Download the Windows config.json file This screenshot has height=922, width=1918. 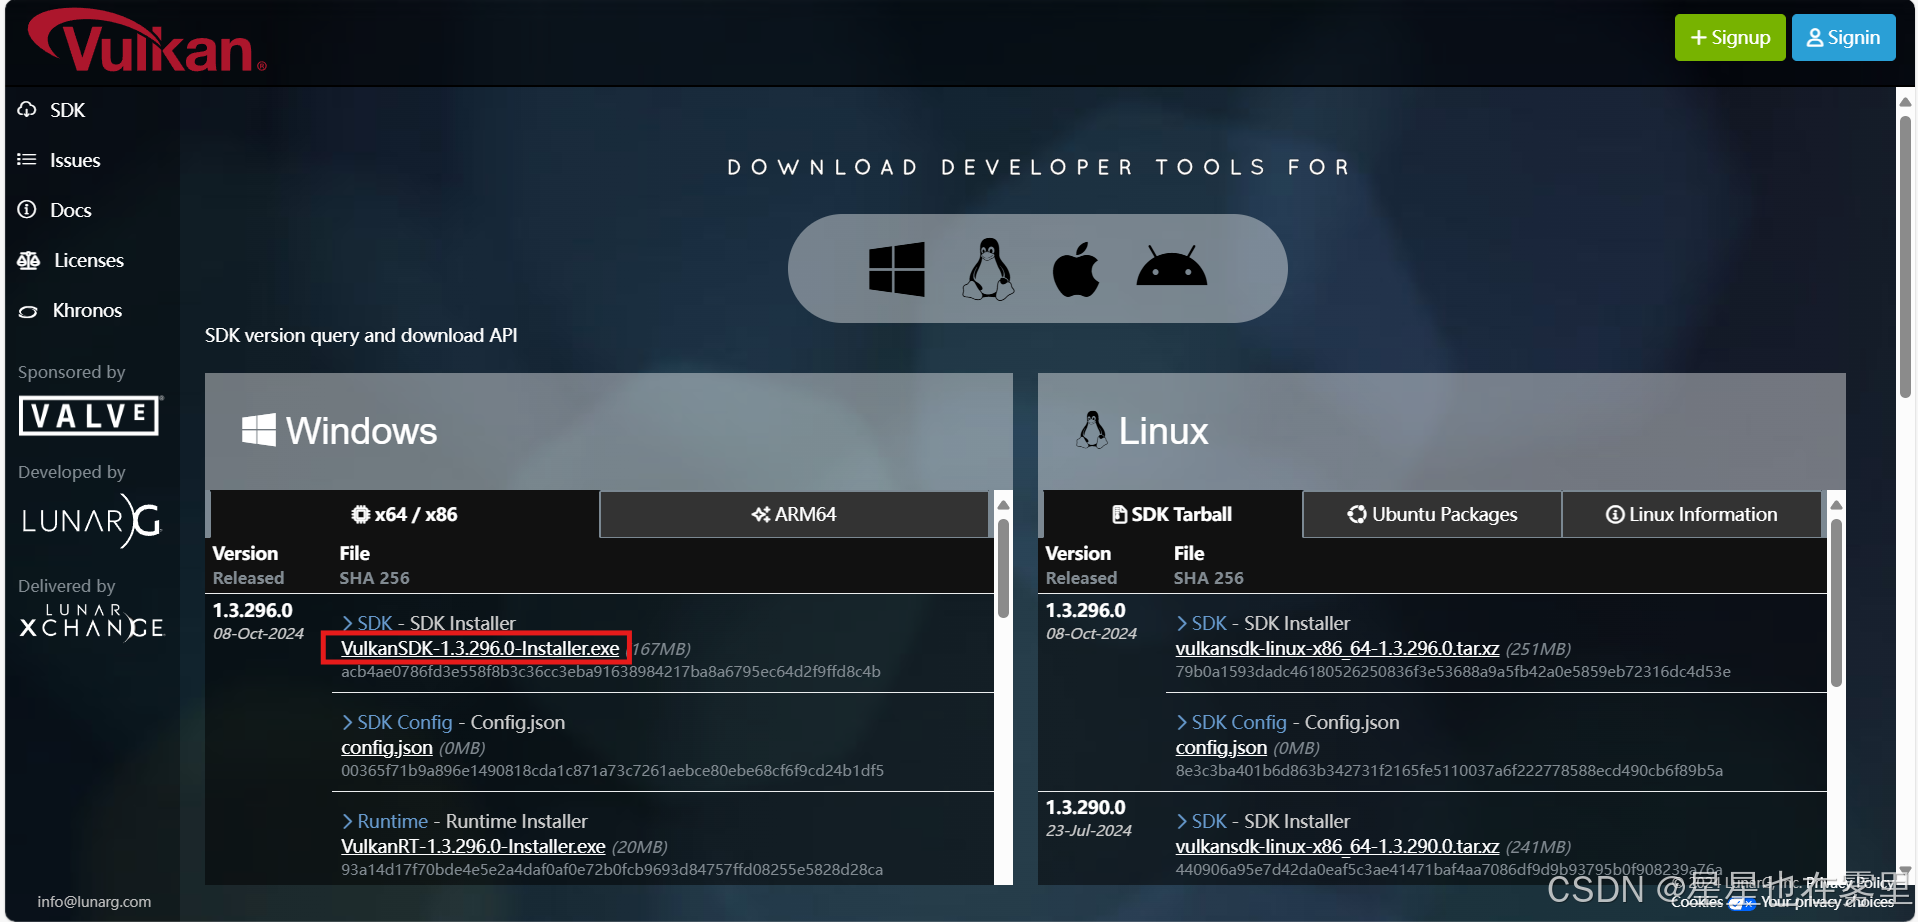[387, 747]
